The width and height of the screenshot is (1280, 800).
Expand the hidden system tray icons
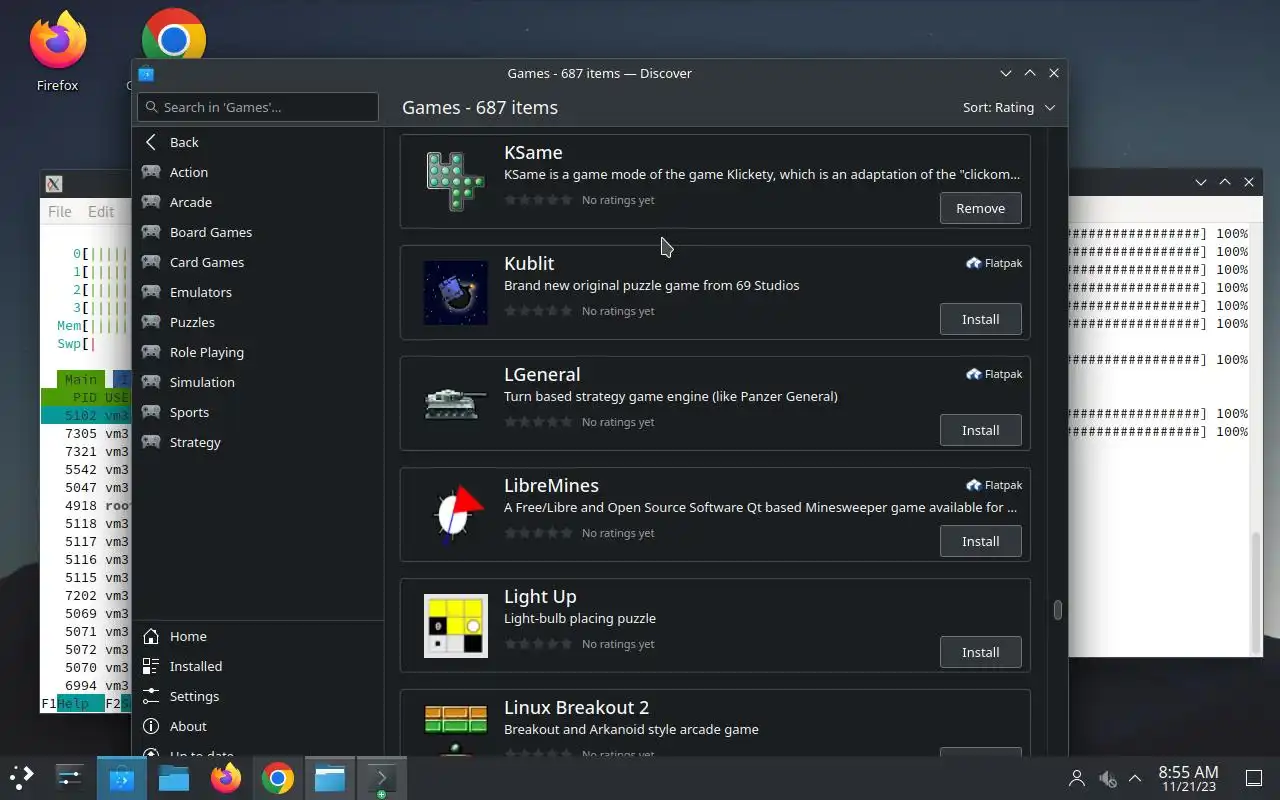click(x=1135, y=778)
